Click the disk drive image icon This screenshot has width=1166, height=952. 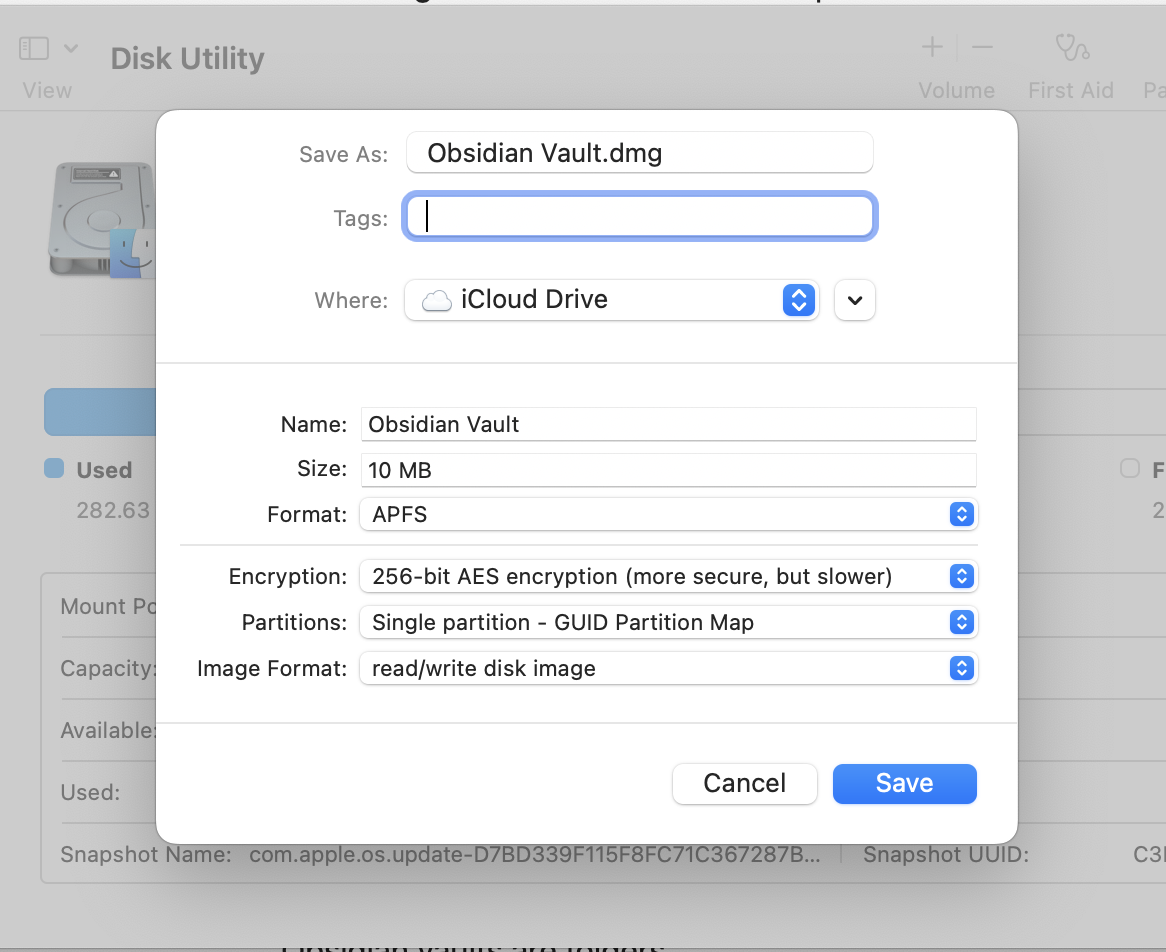pos(103,220)
